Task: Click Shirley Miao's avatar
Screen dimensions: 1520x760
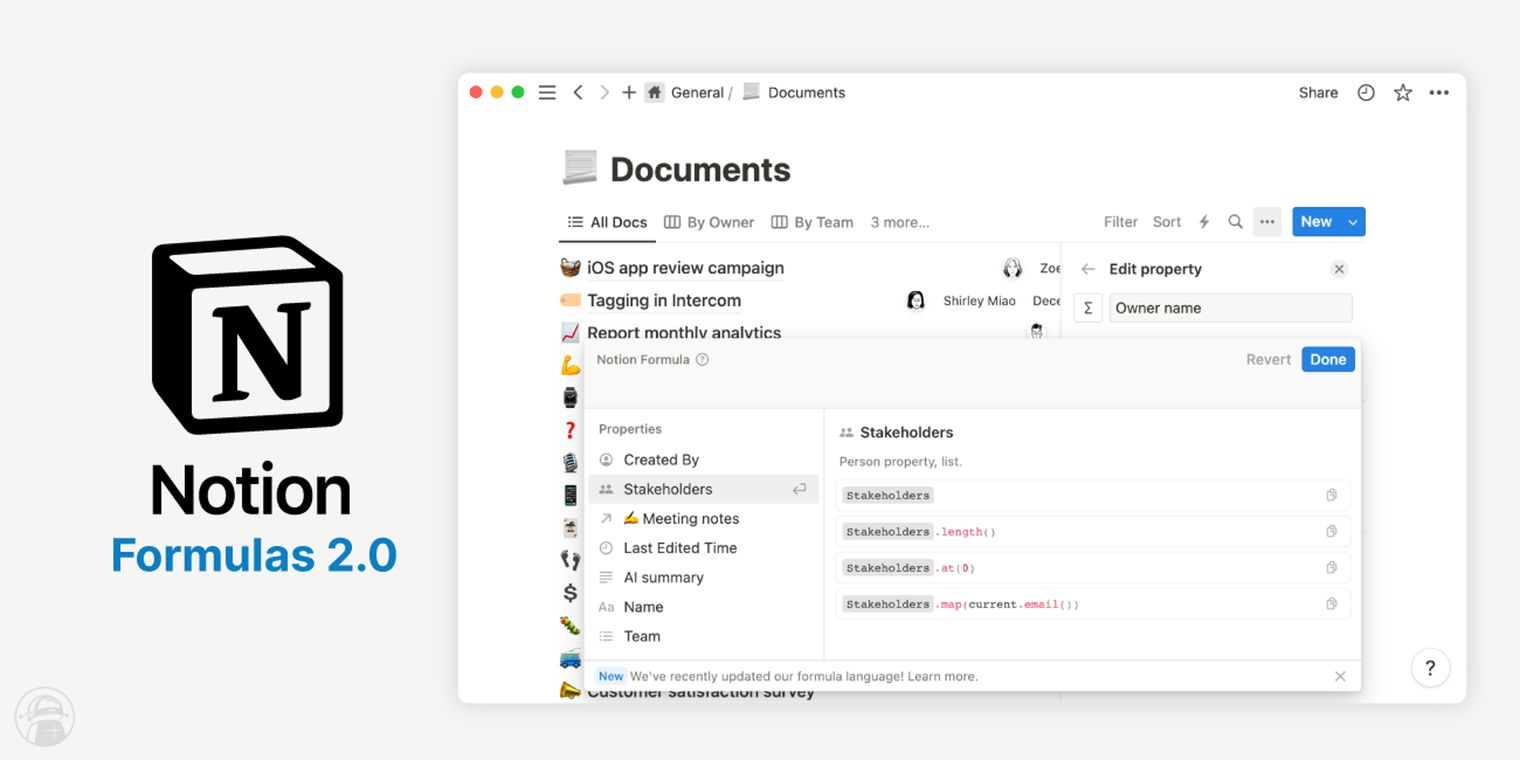Action: point(915,300)
